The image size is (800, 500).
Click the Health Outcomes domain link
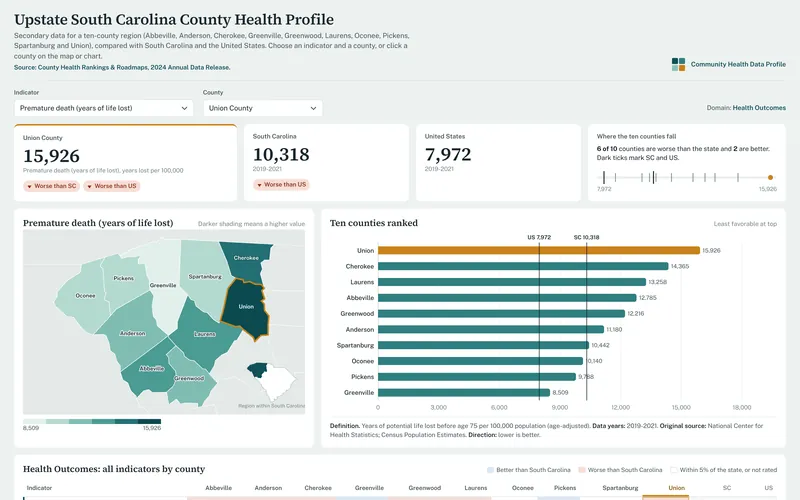(x=759, y=108)
